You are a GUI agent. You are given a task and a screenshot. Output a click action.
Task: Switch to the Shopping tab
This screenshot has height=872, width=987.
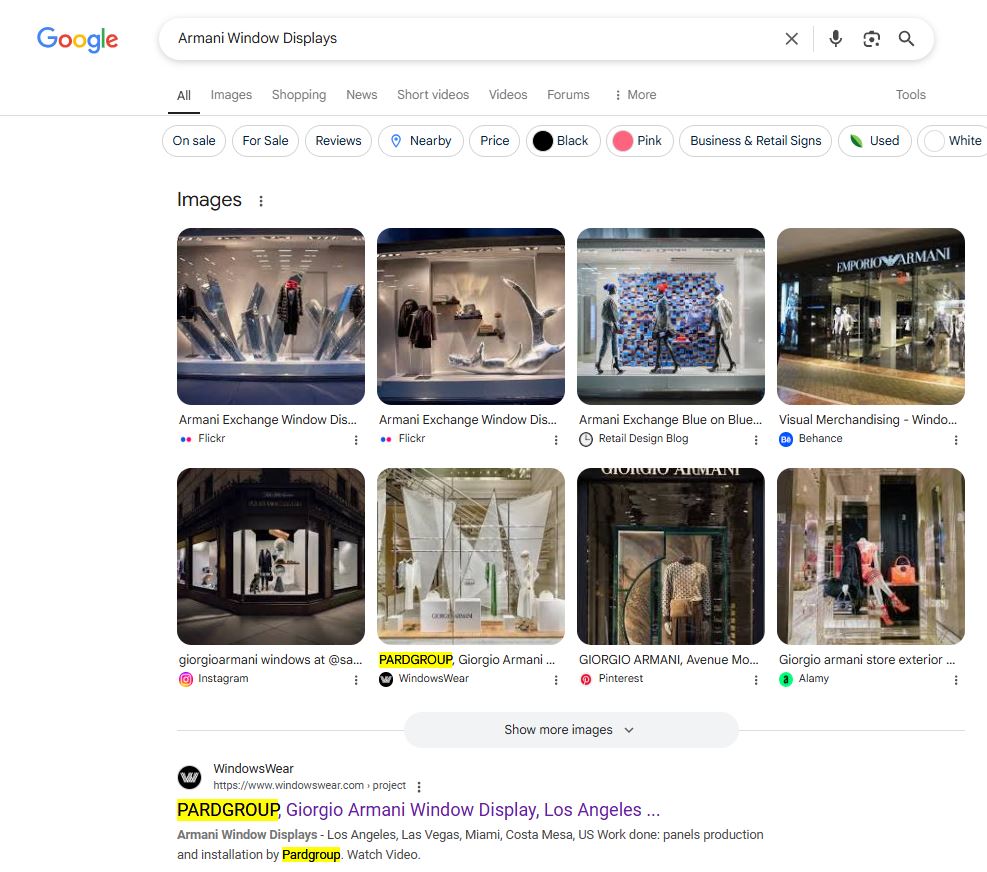pyautogui.click(x=299, y=94)
